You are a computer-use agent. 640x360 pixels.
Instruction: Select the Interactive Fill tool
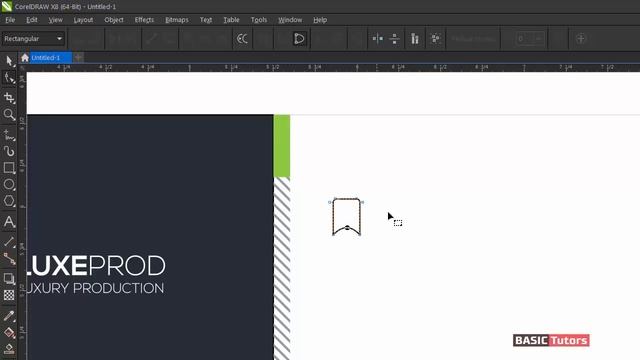[9, 333]
